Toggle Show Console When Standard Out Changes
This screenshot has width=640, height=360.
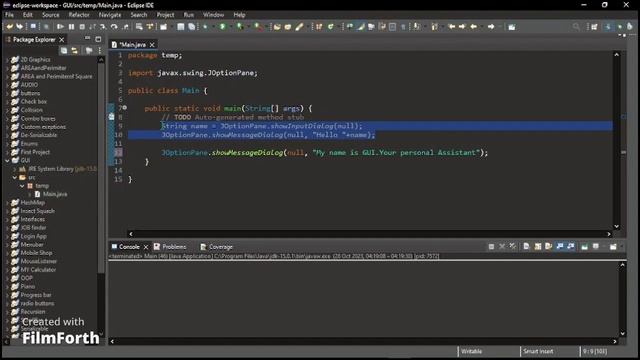click(x=560, y=247)
